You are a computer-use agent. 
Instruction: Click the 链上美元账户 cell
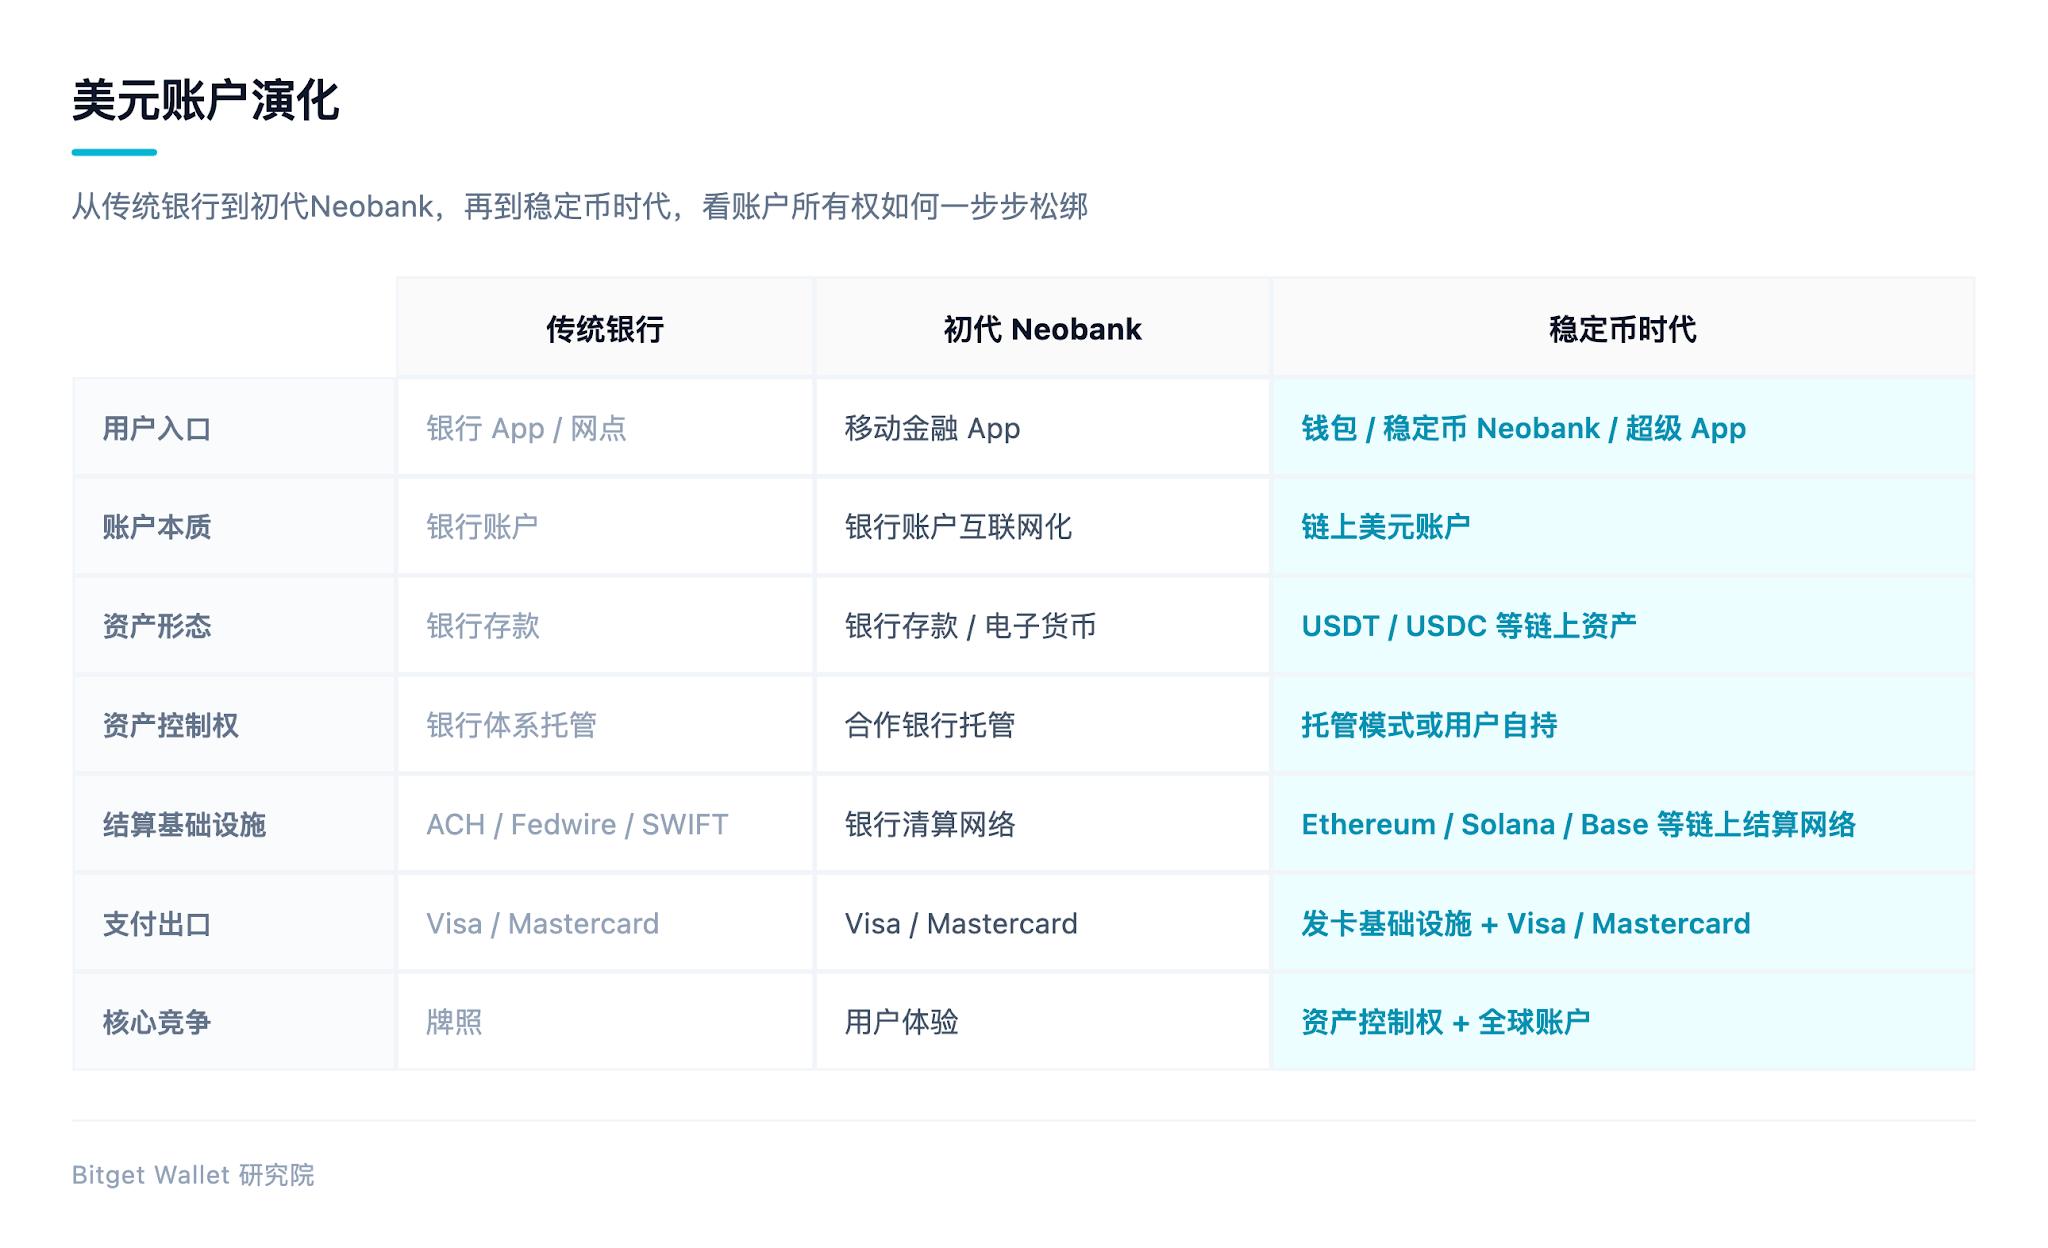point(1622,527)
